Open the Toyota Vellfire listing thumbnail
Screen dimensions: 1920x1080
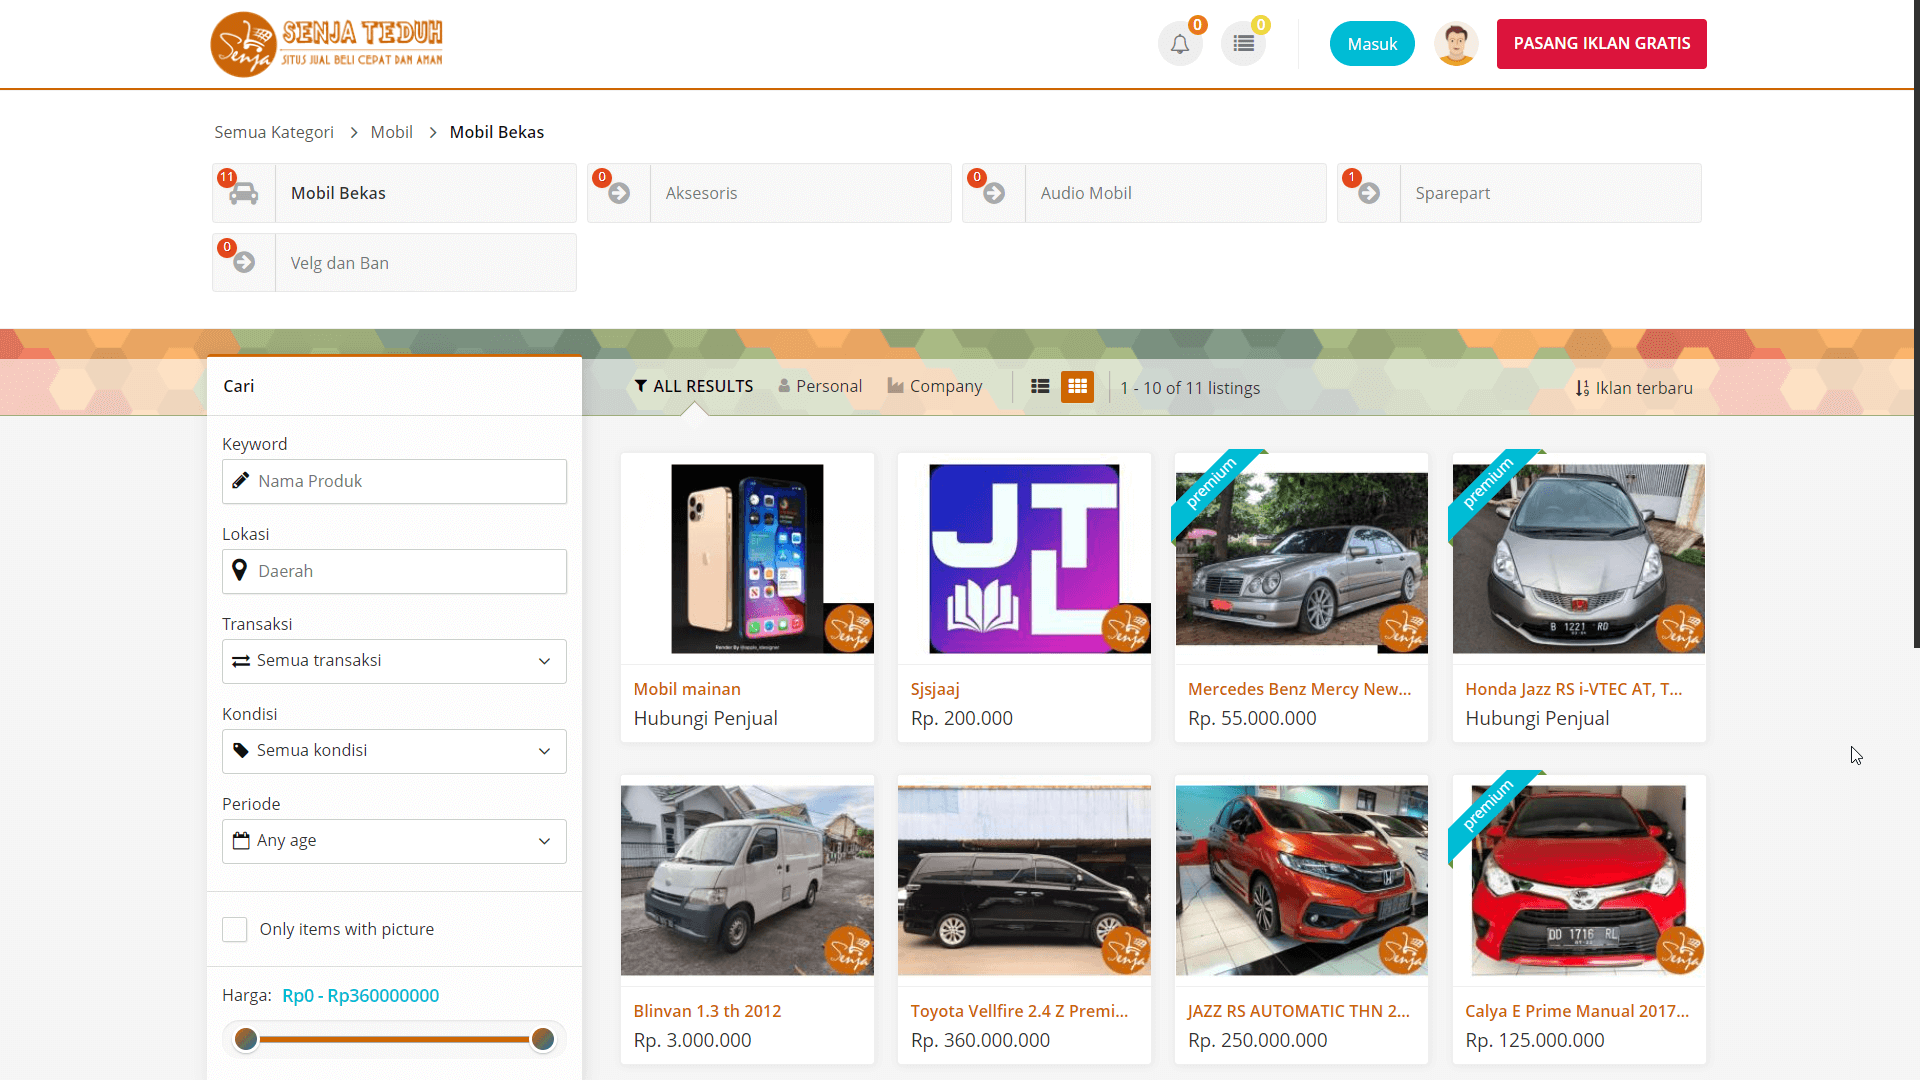(1024, 878)
